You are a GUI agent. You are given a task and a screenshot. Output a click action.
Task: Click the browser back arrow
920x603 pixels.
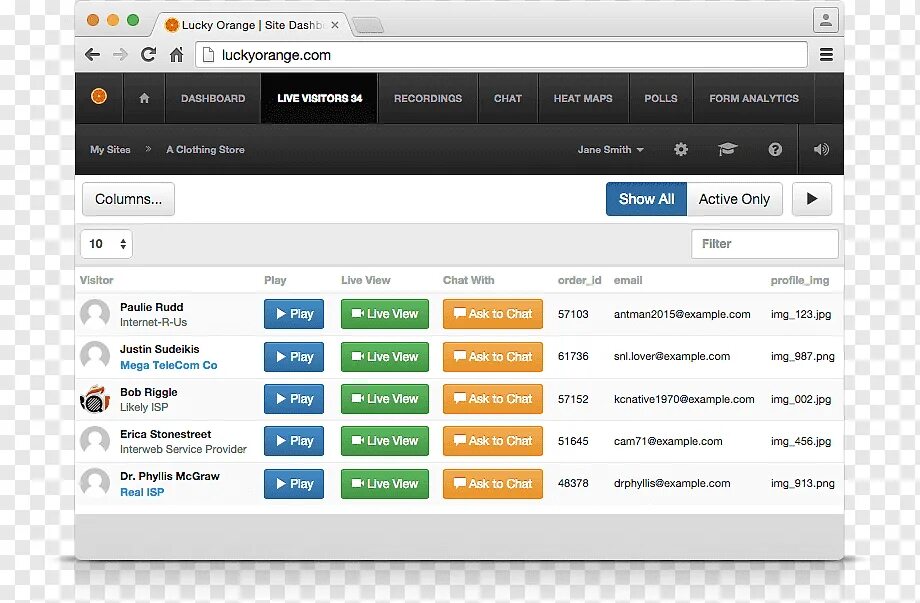[x=93, y=55]
